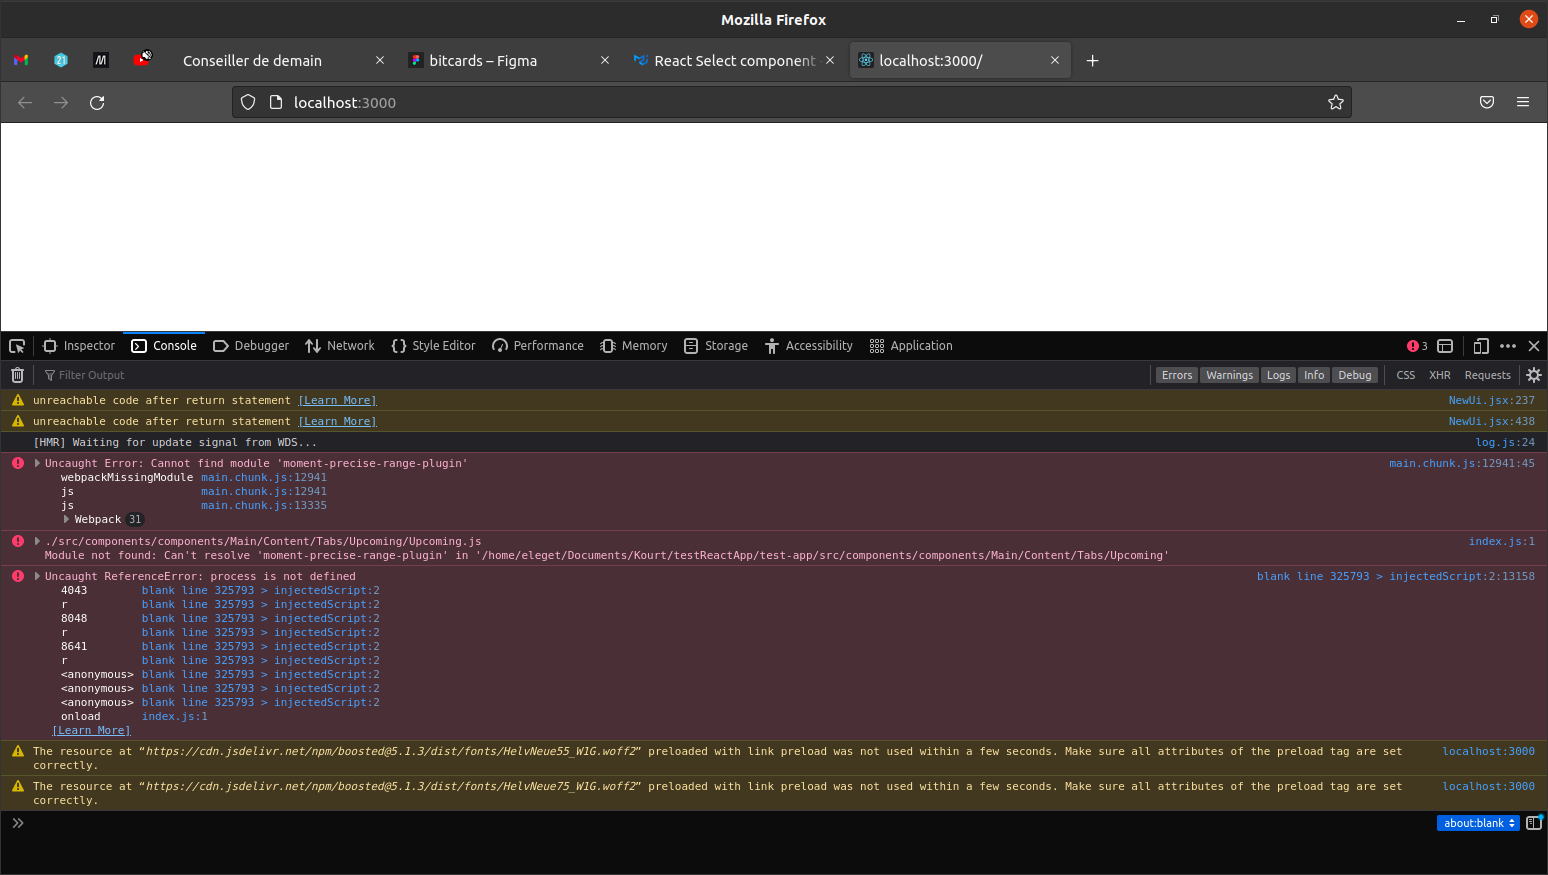Toggle the Errors filter button
Image resolution: width=1548 pixels, height=875 pixels.
tap(1176, 375)
